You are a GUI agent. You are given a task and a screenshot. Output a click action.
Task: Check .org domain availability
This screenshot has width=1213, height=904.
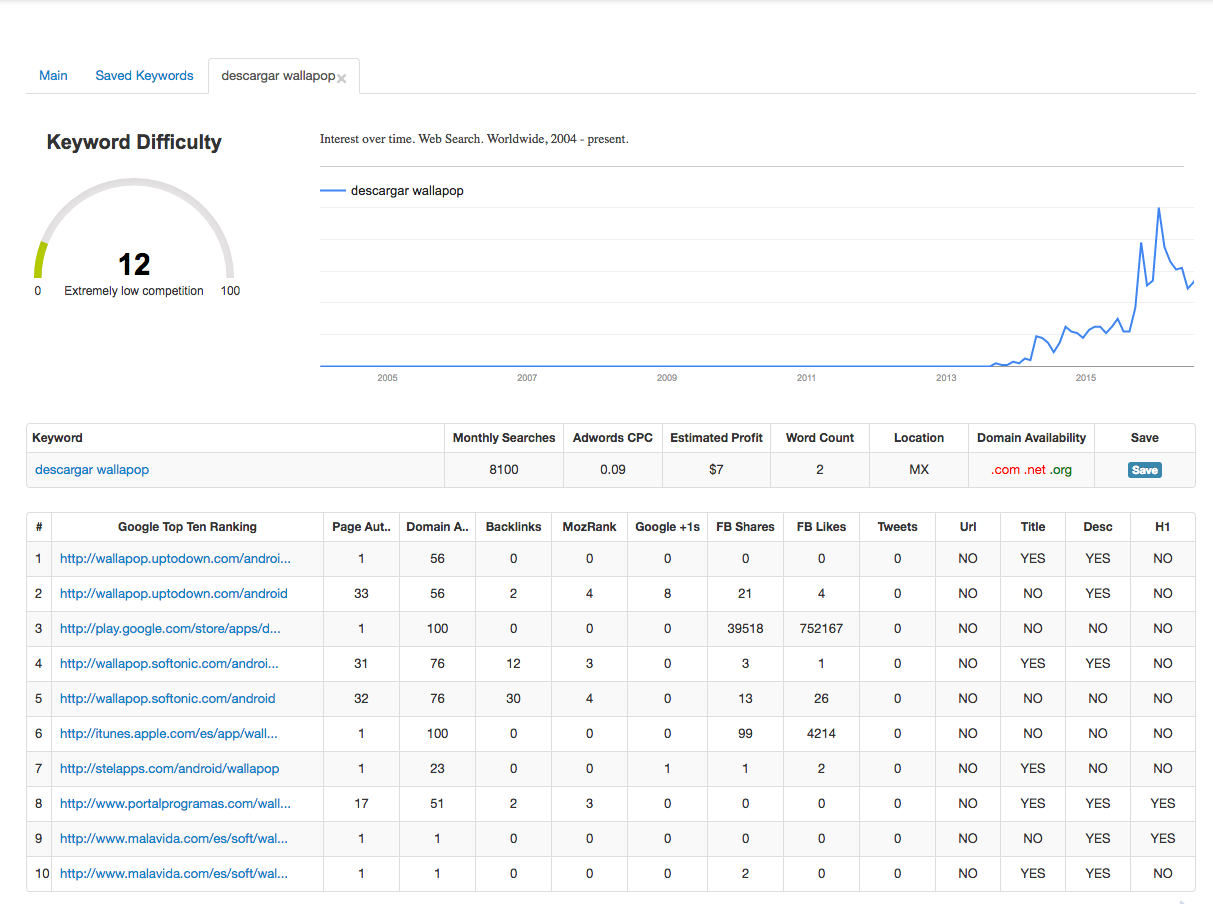point(1061,470)
